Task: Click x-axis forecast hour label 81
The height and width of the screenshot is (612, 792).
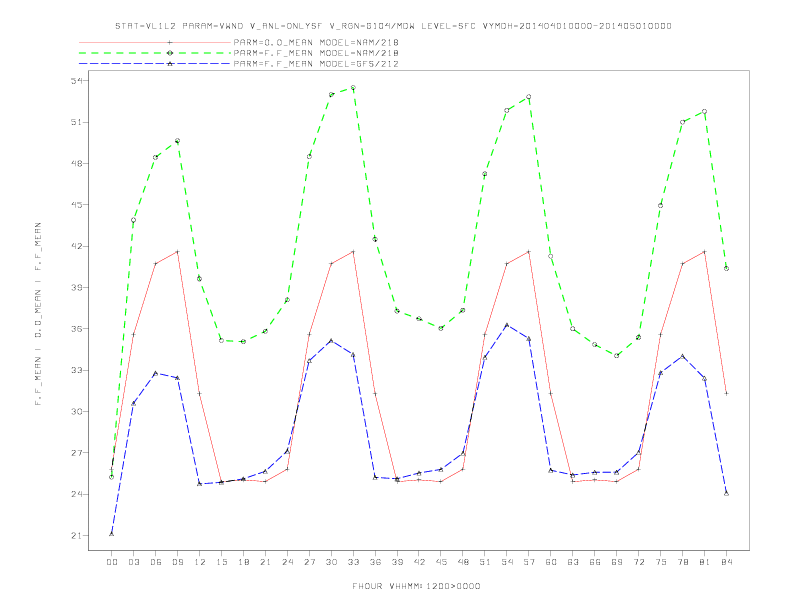Action: coord(705,562)
